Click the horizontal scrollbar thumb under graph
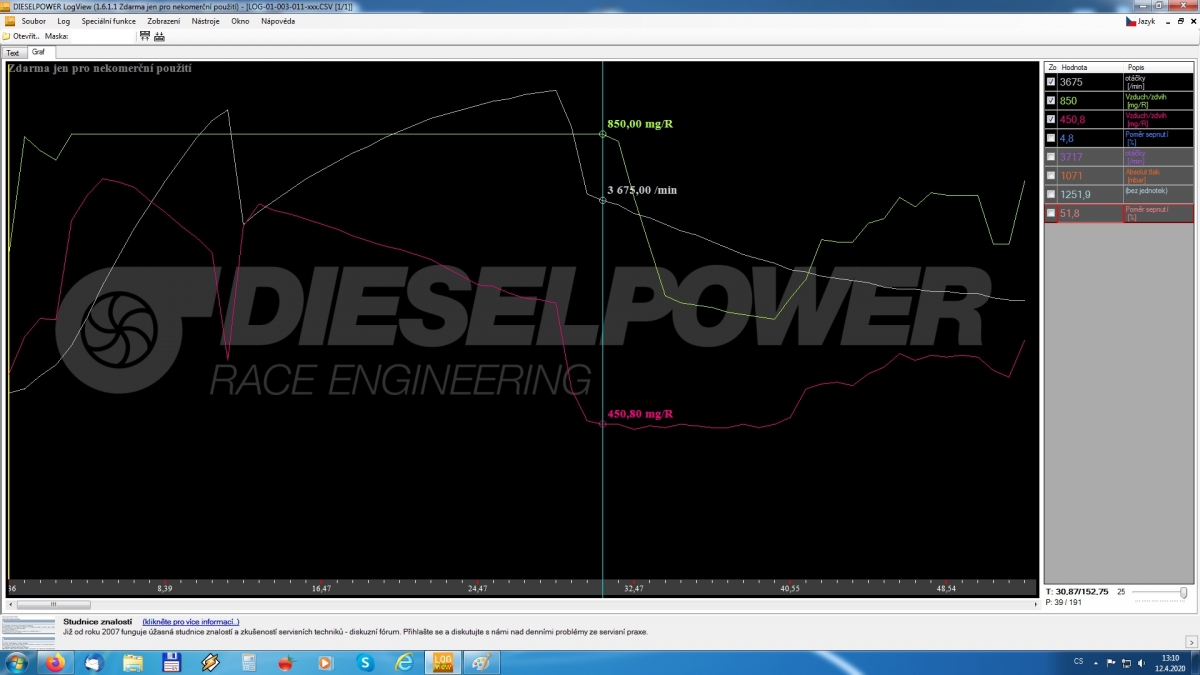 pos(54,604)
